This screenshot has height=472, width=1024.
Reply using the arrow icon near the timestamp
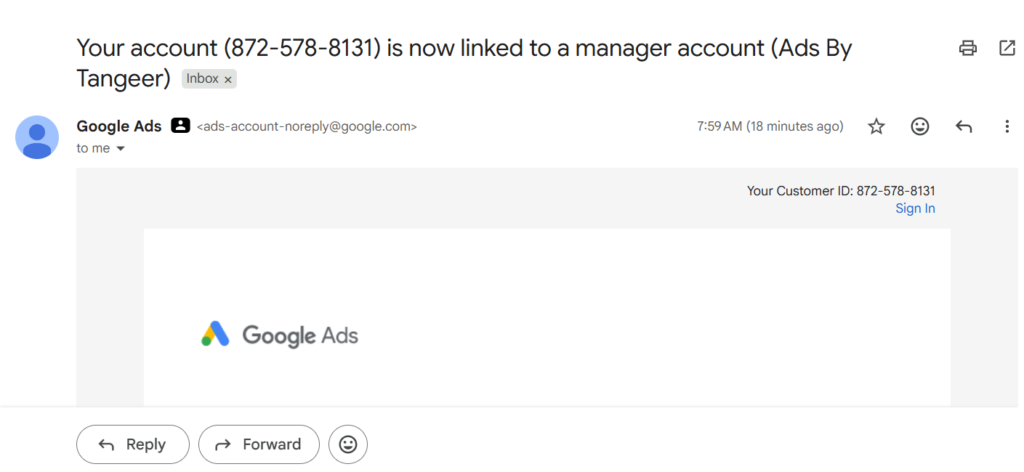coord(964,127)
